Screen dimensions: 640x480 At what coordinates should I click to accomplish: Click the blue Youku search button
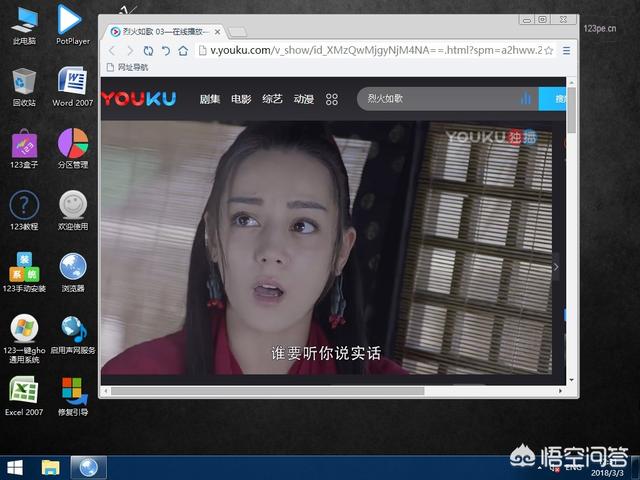coord(552,98)
